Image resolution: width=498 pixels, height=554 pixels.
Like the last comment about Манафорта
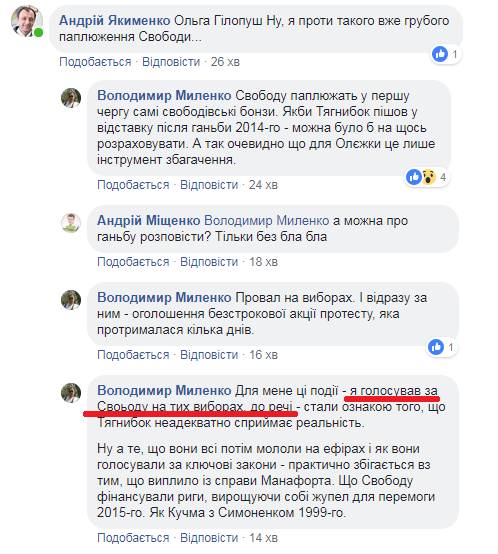click(133, 538)
